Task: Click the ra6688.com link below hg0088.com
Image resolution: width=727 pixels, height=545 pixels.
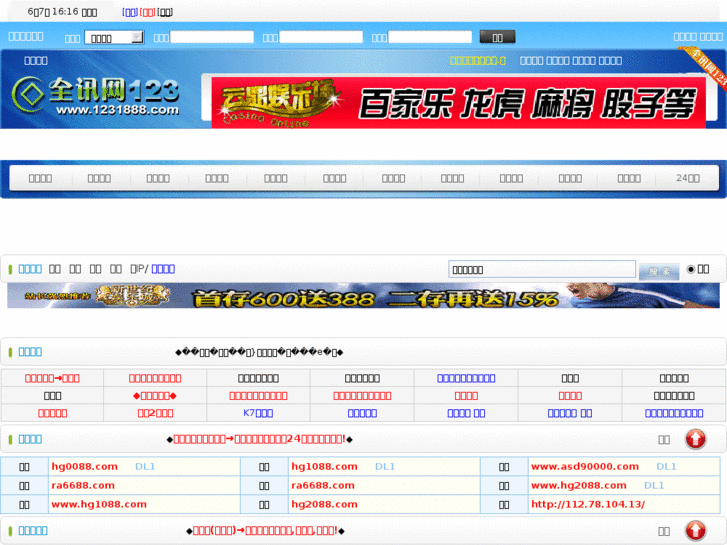Action: (83, 486)
